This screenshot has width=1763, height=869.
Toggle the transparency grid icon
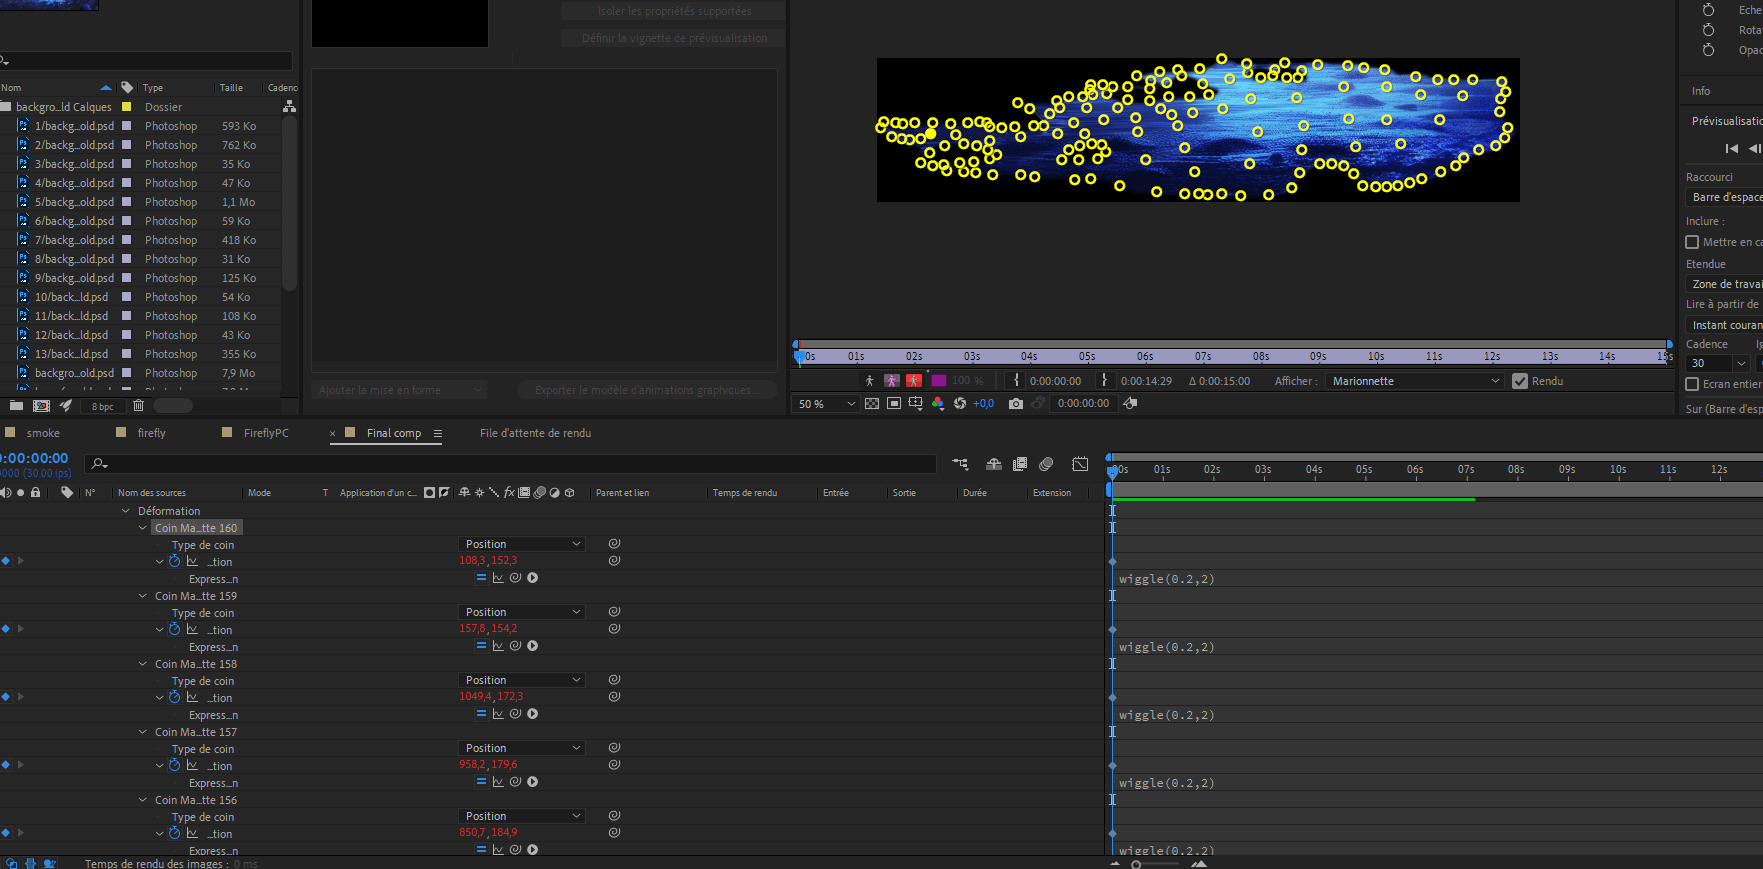(x=872, y=403)
